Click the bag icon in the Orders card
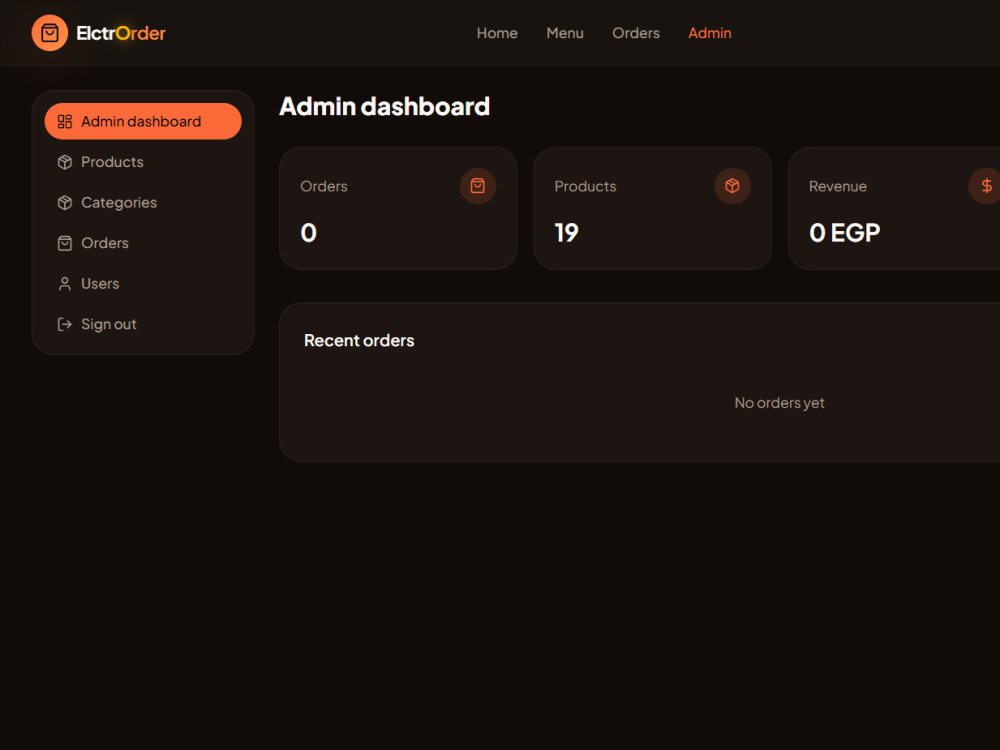Screen dimensions: 1000x750 click(x=478, y=186)
